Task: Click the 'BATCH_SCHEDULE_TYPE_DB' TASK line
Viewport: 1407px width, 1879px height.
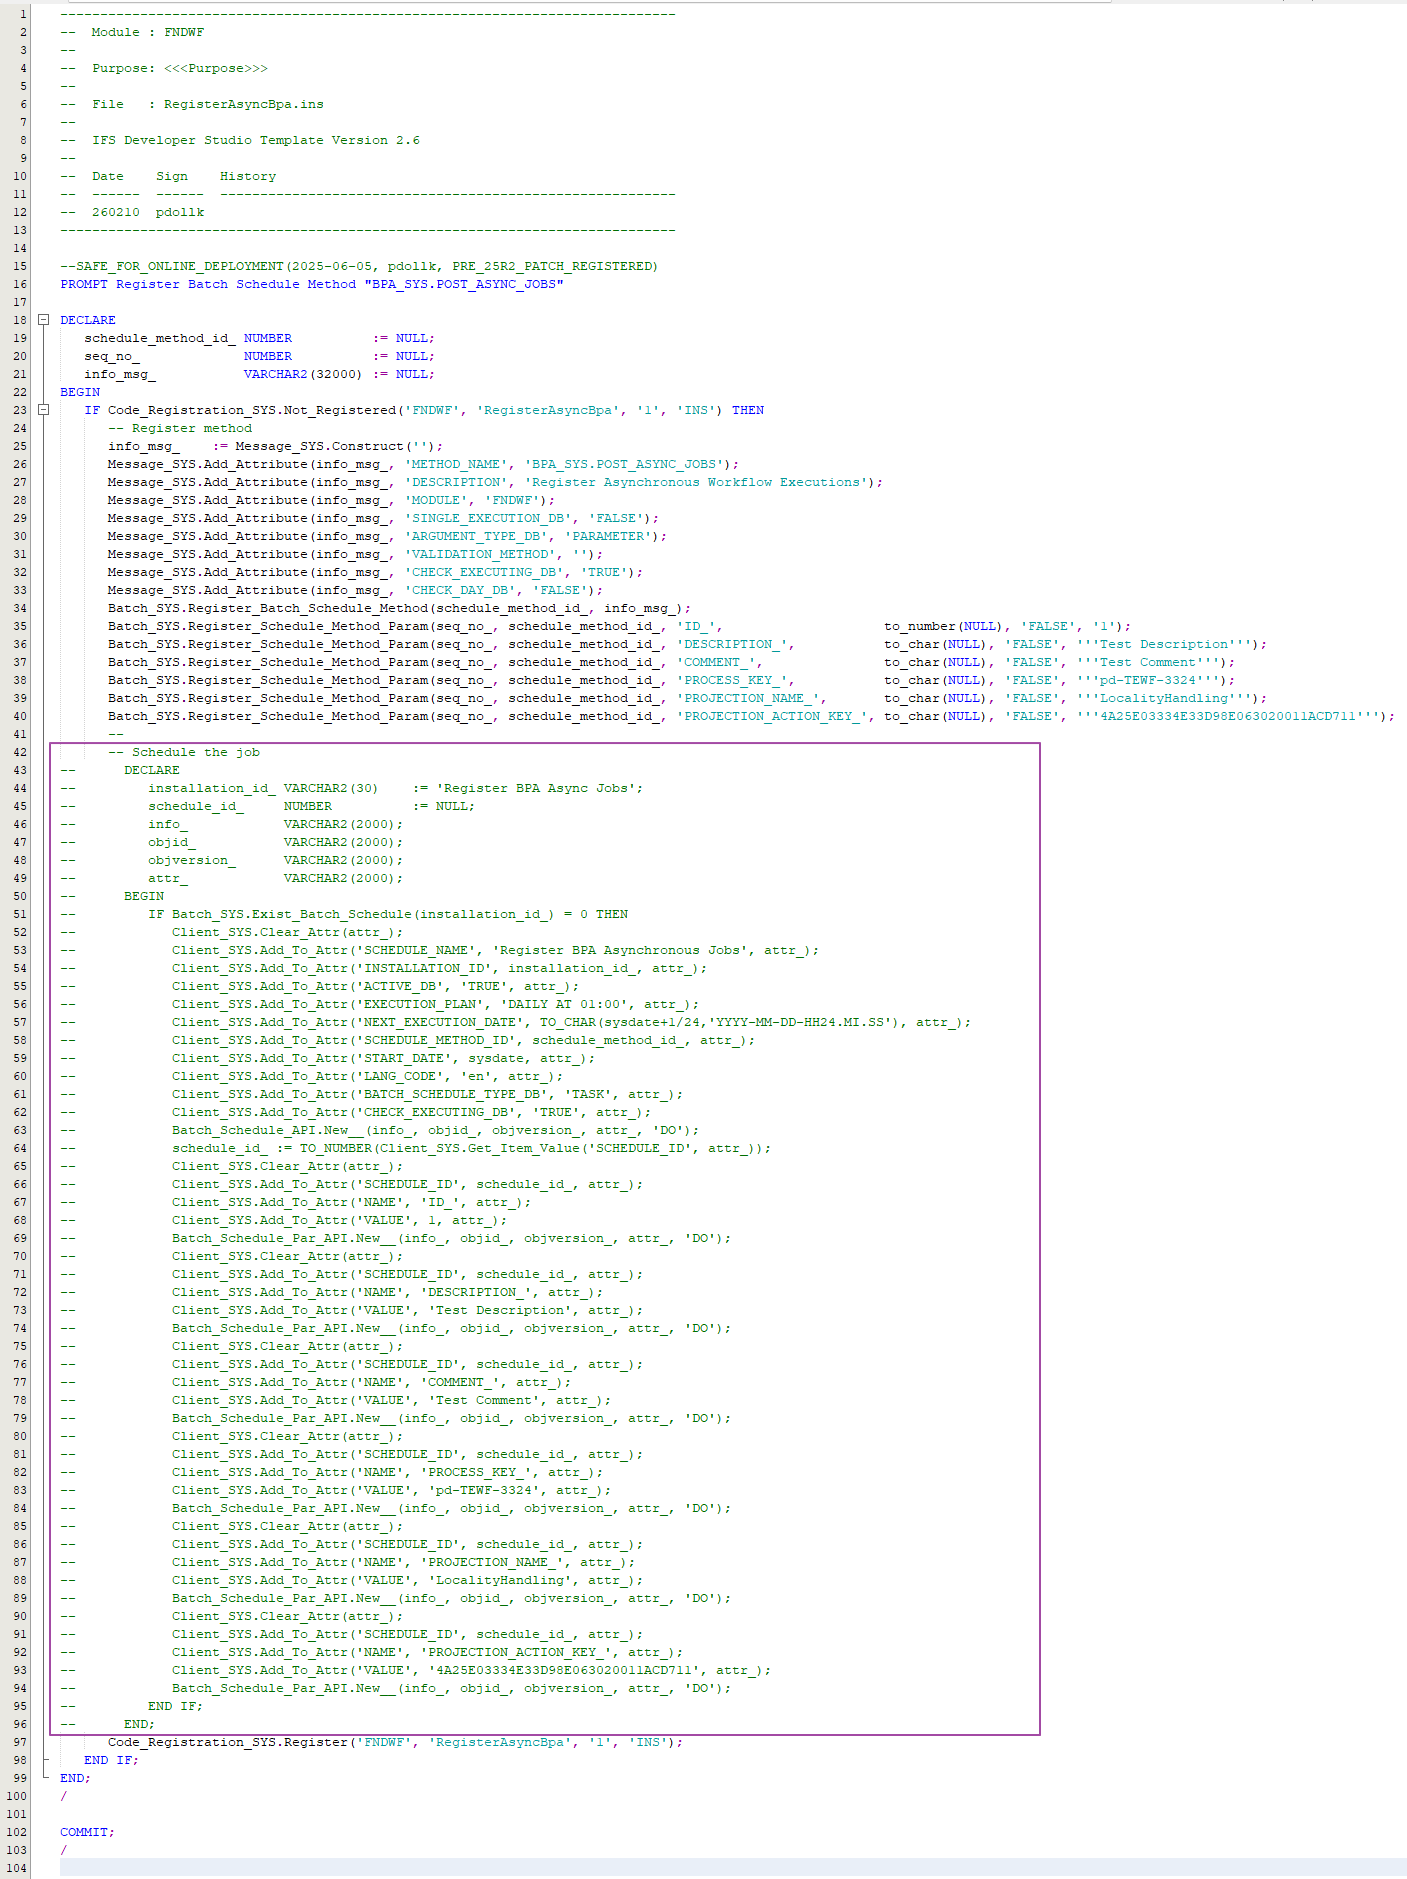Action: (x=427, y=1094)
